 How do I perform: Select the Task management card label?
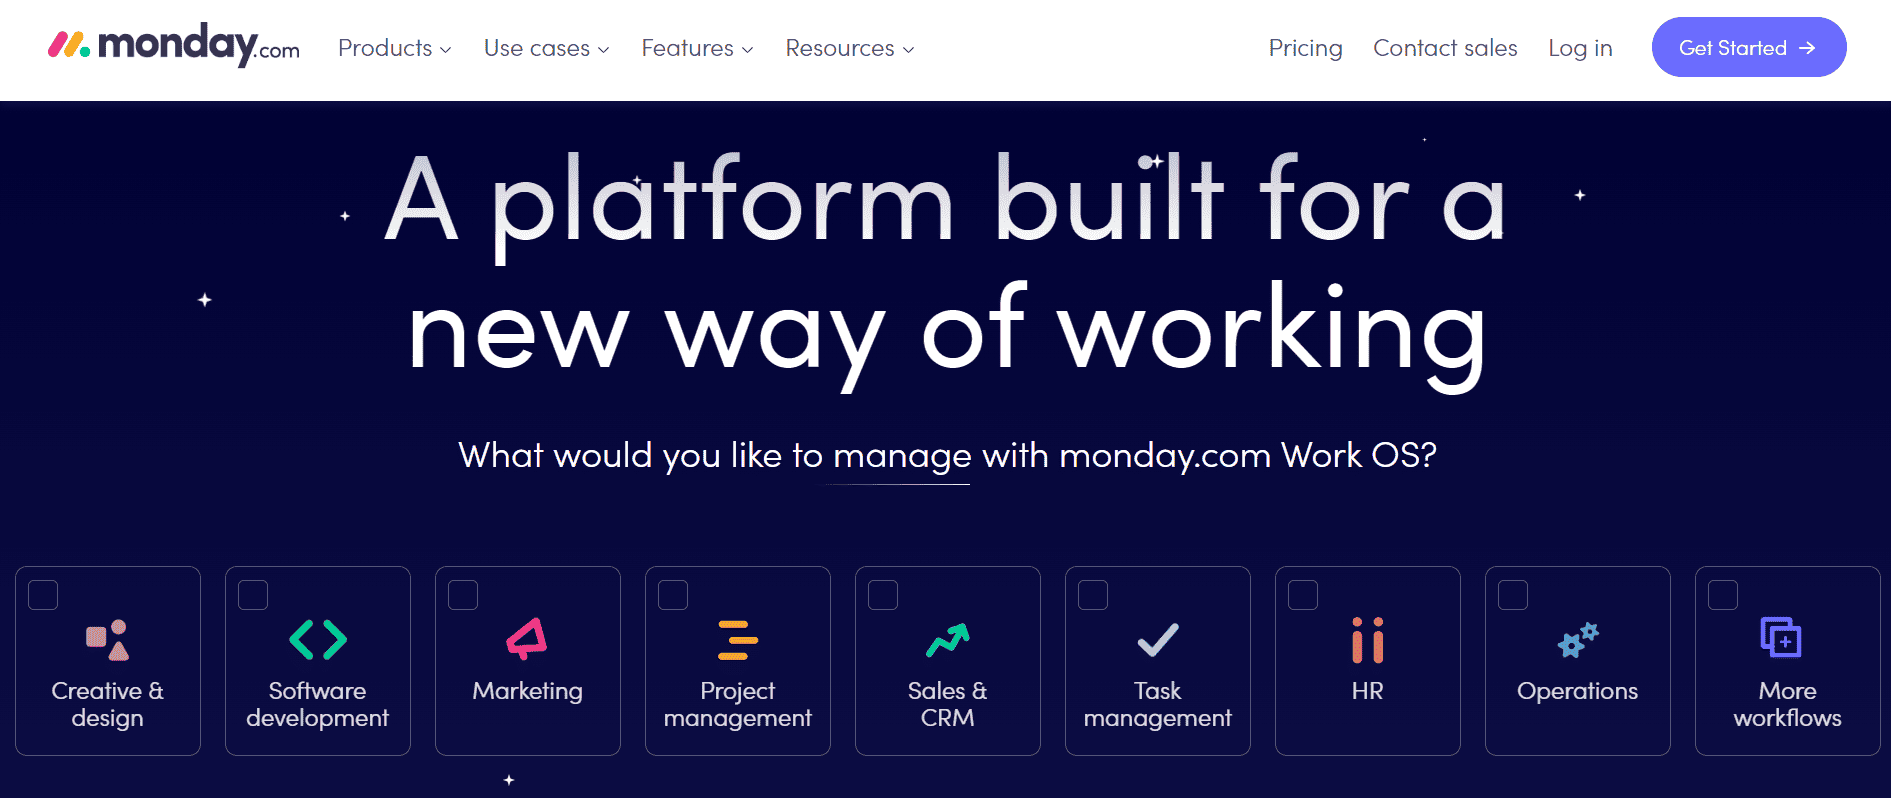coord(1158,704)
